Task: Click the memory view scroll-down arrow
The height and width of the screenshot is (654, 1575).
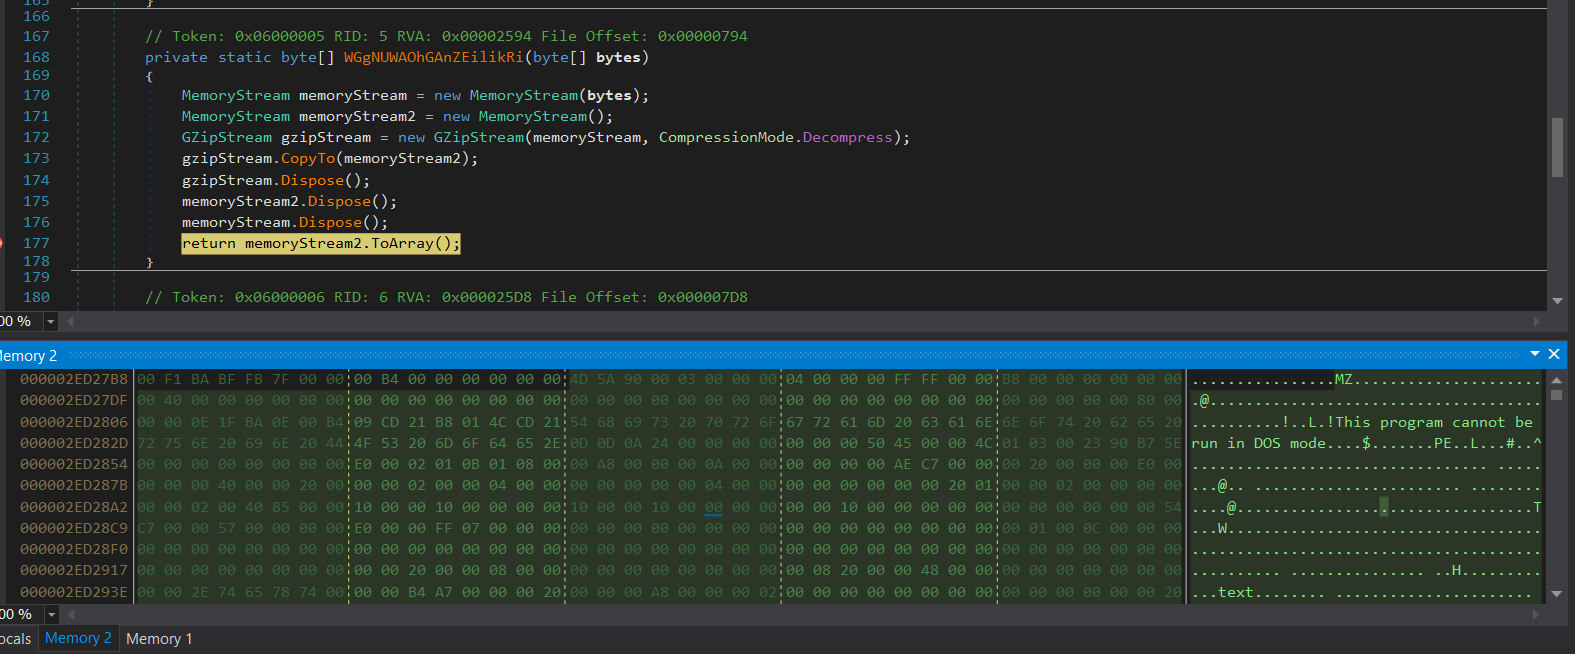Action: click(x=1556, y=594)
